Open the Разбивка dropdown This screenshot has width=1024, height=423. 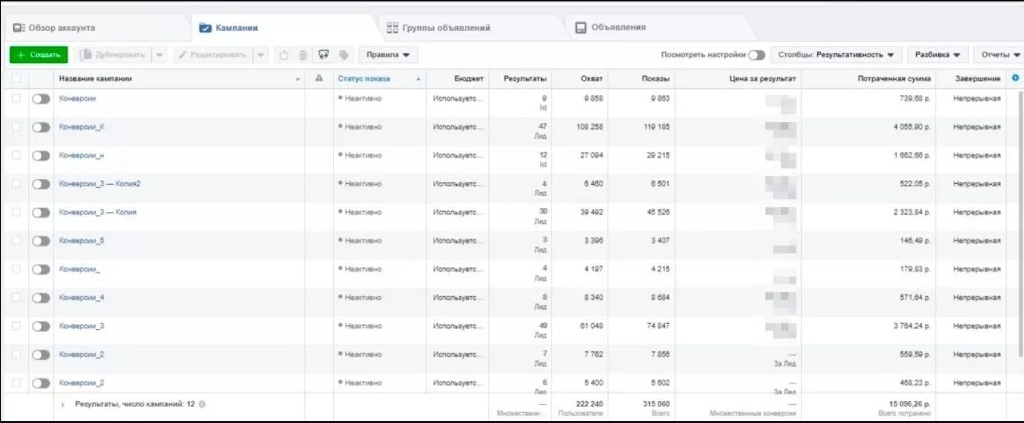point(937,55)
